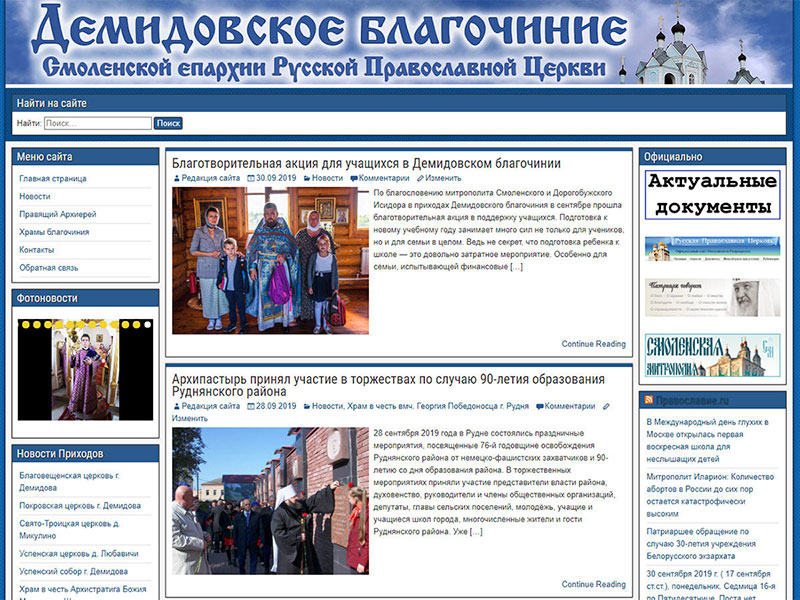The width and height of the screenshot is (800, 600).
Task: Click the calendar icon next to 30.09.2019
Action: (251, 179)
